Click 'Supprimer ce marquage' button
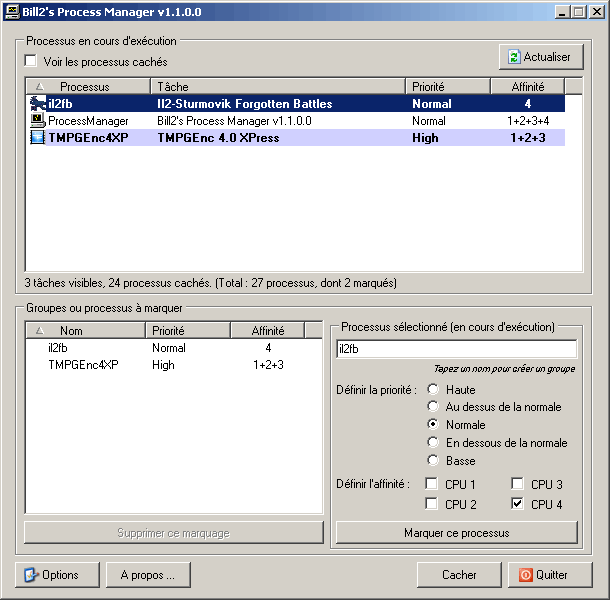 coord(174,533)
